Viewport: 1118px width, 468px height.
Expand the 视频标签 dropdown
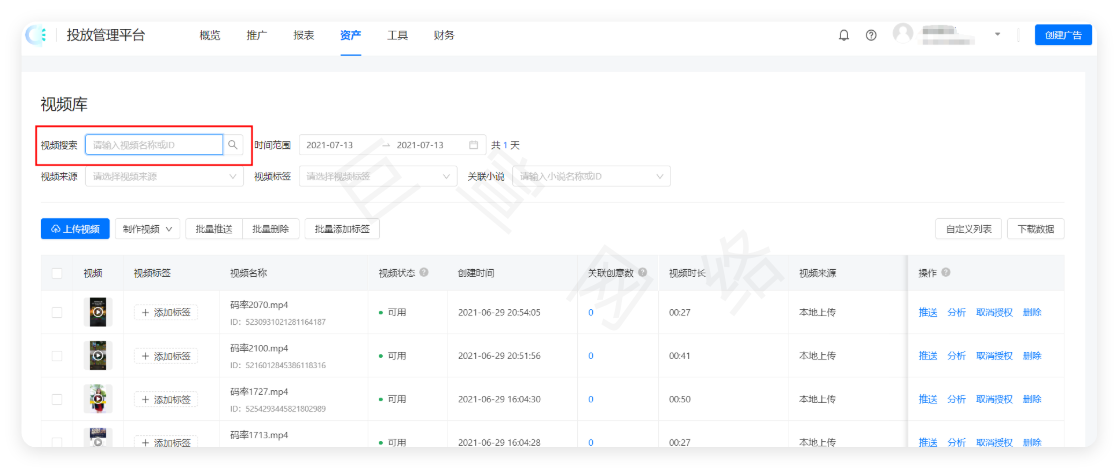[x=378, y=176]
